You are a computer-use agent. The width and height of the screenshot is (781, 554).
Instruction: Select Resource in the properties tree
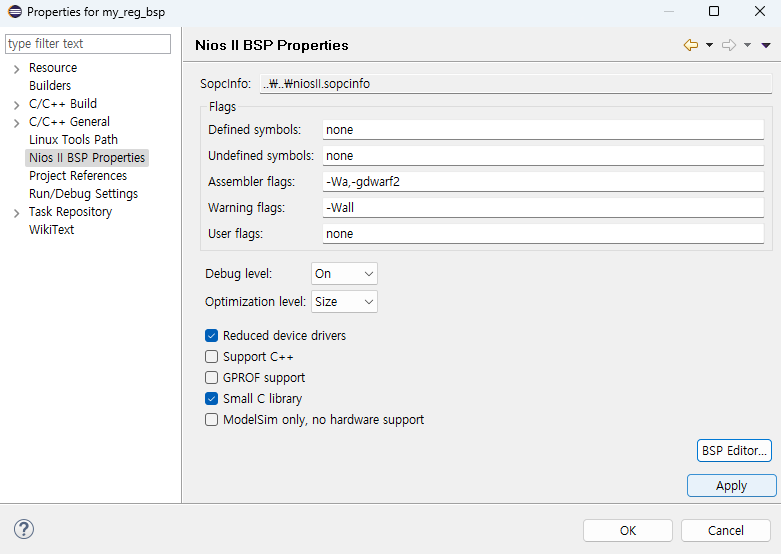53,68
